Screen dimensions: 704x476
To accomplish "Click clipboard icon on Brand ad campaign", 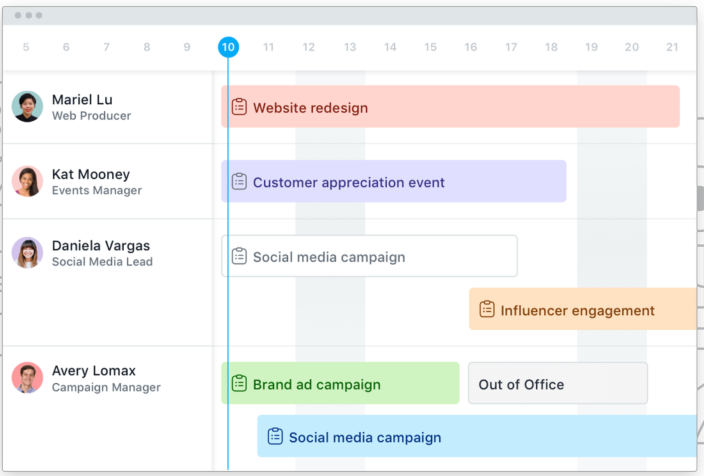I will tap(239, 383).
